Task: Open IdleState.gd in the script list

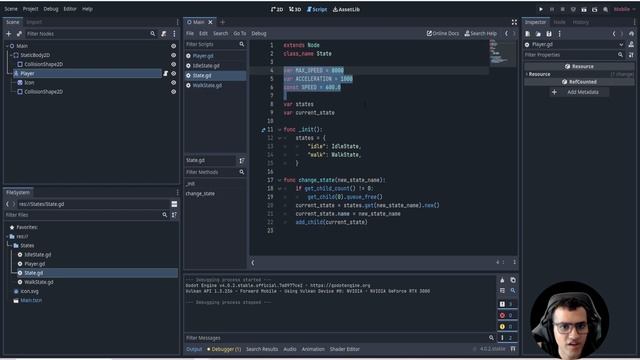Action: click(x=206, y=66)
